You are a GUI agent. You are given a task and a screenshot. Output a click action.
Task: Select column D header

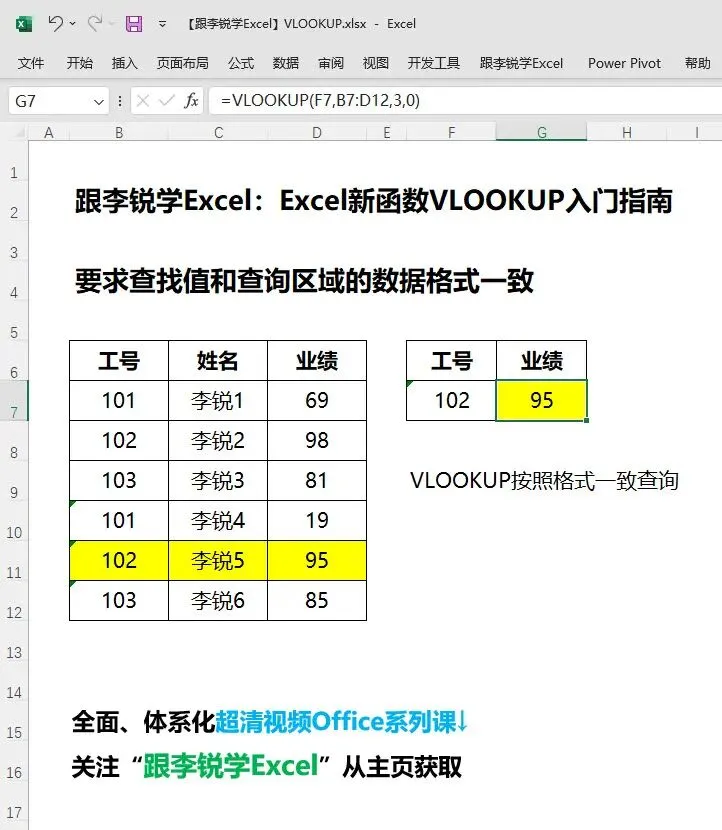pyautogui.click(x=317, y=132)
